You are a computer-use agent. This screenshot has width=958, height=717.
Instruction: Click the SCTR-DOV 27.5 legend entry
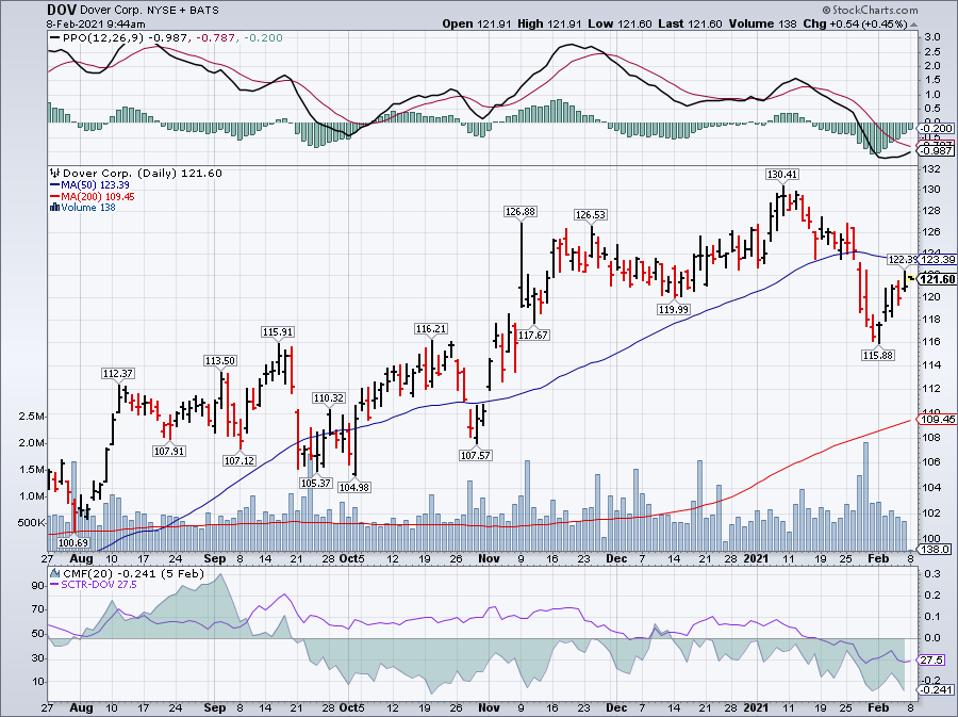tap(92, 584)
